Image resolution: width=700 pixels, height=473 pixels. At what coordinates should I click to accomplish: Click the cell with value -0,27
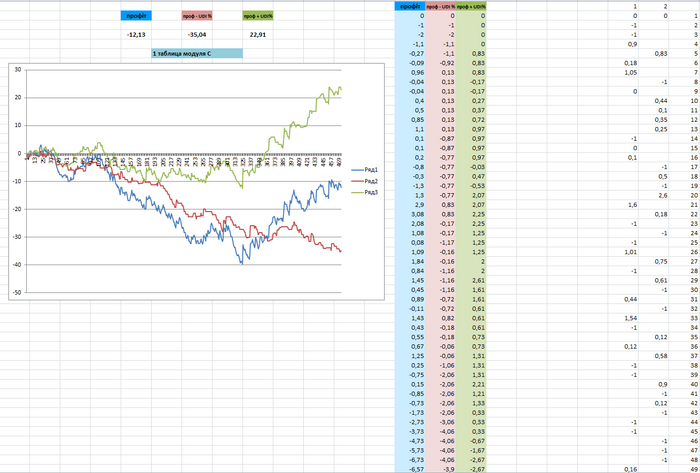[x=410, y=54]
